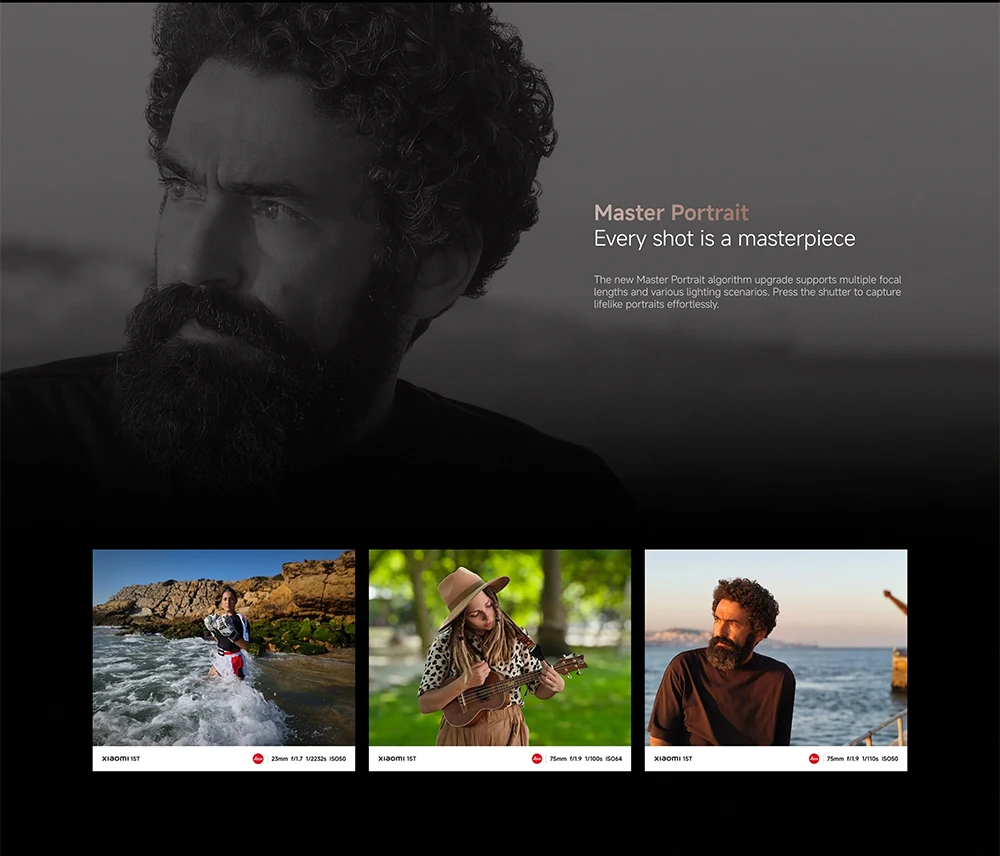Open the photo of the bearded man by the sea
Screen dimensions: 1000x856
pyautogui.click(x=776, y=647)
